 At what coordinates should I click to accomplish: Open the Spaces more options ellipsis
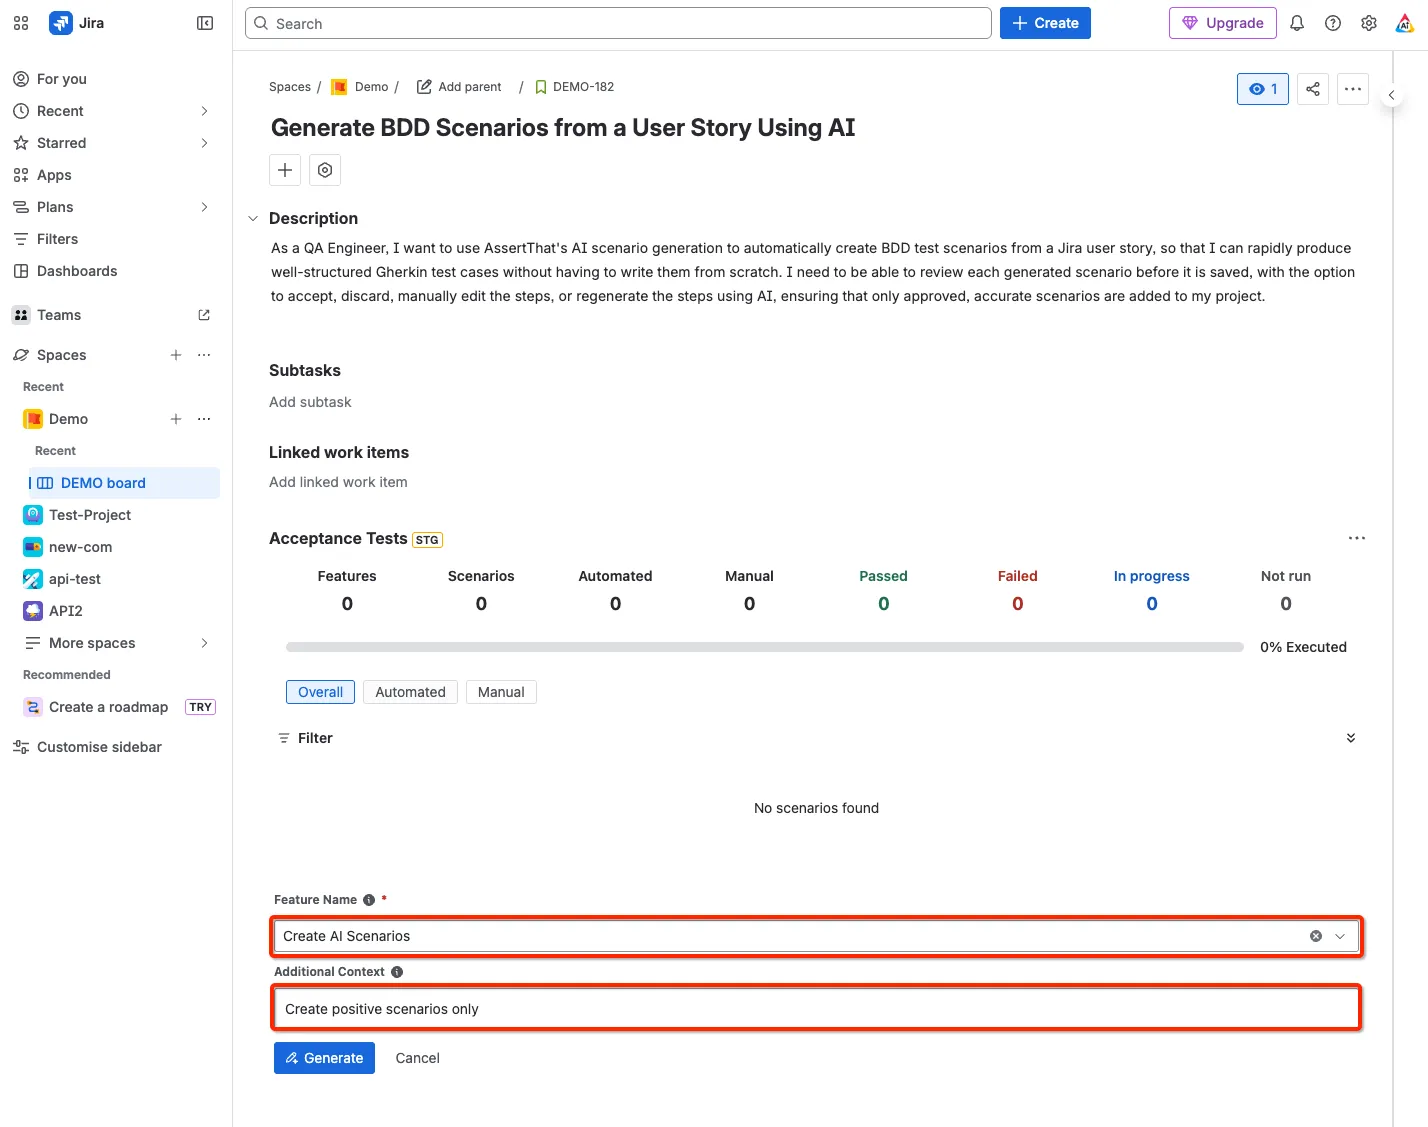(204, 355)
